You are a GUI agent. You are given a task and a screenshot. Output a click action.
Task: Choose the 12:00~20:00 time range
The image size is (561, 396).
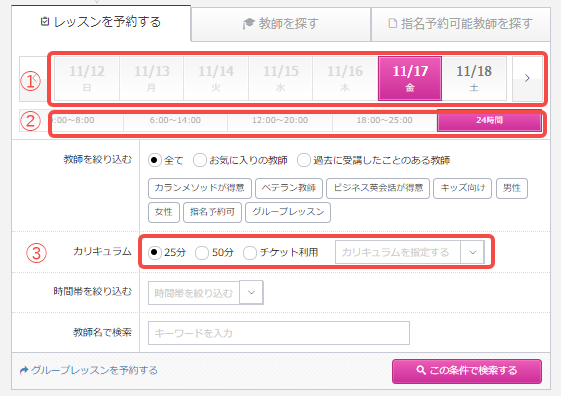(280, 121)
